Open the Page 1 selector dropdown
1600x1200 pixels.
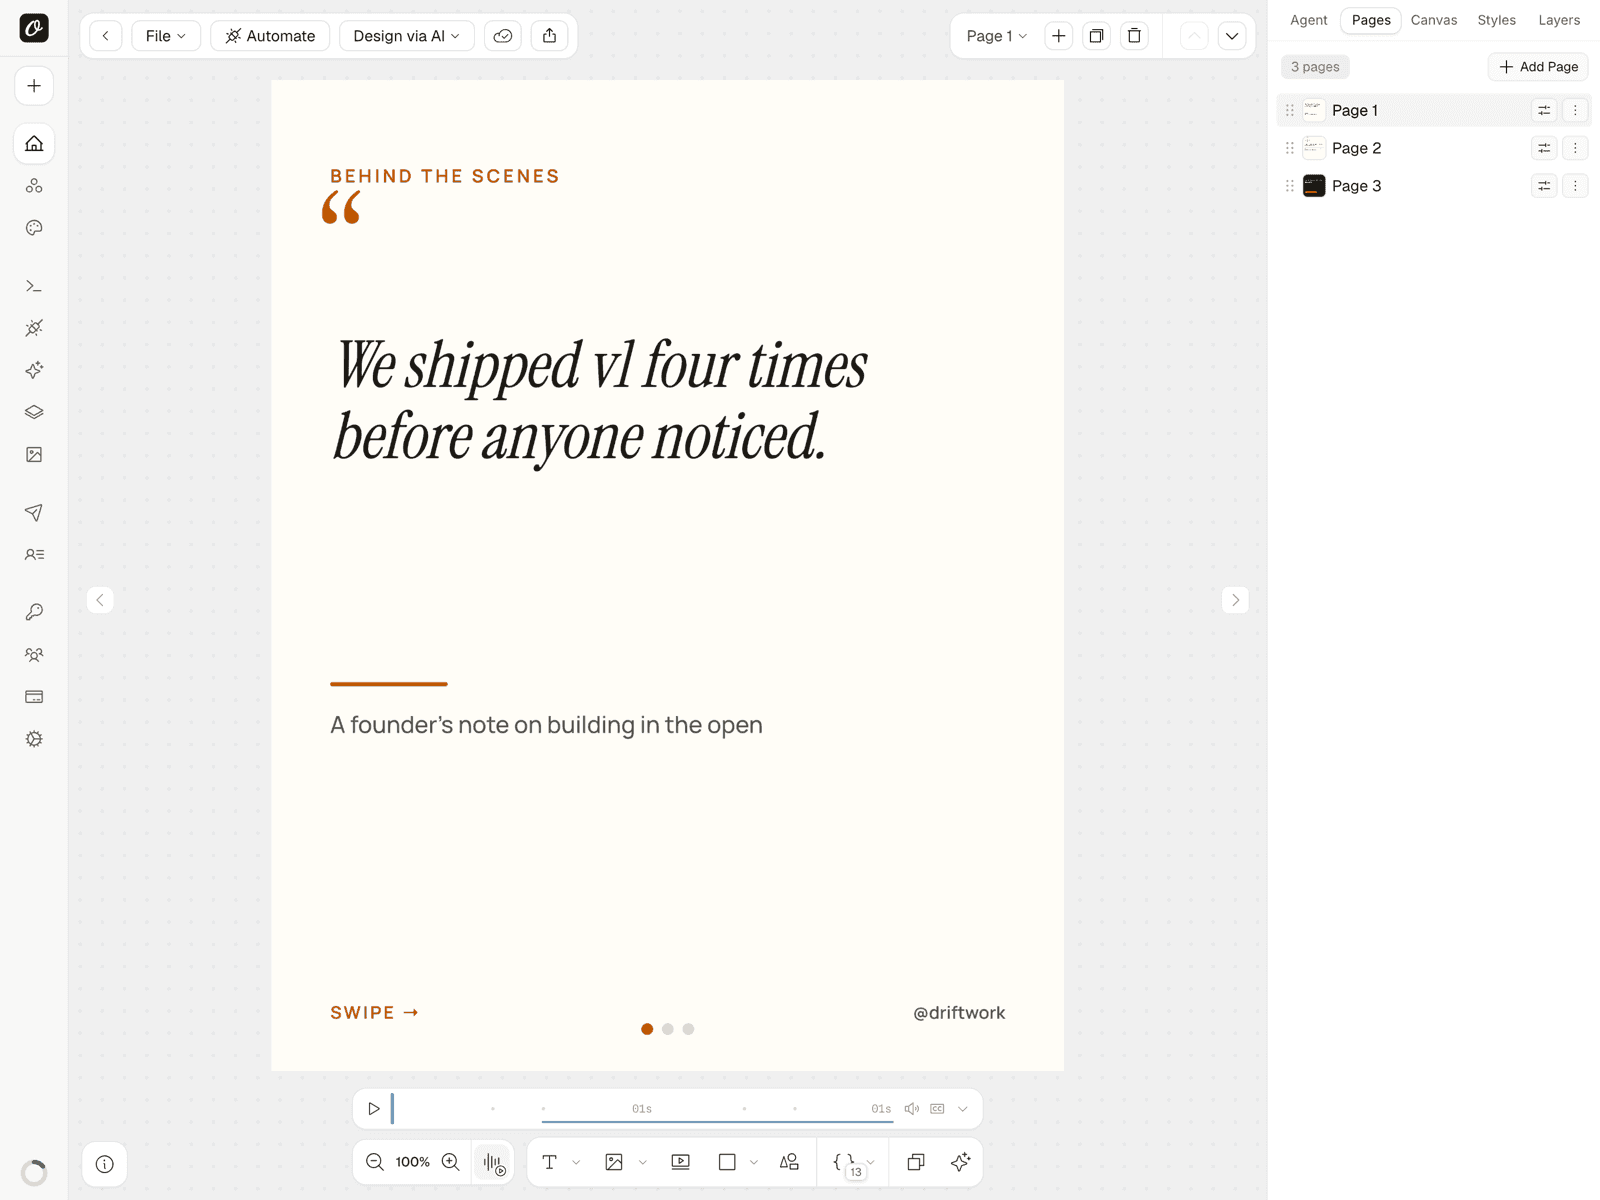coord(997,36)
